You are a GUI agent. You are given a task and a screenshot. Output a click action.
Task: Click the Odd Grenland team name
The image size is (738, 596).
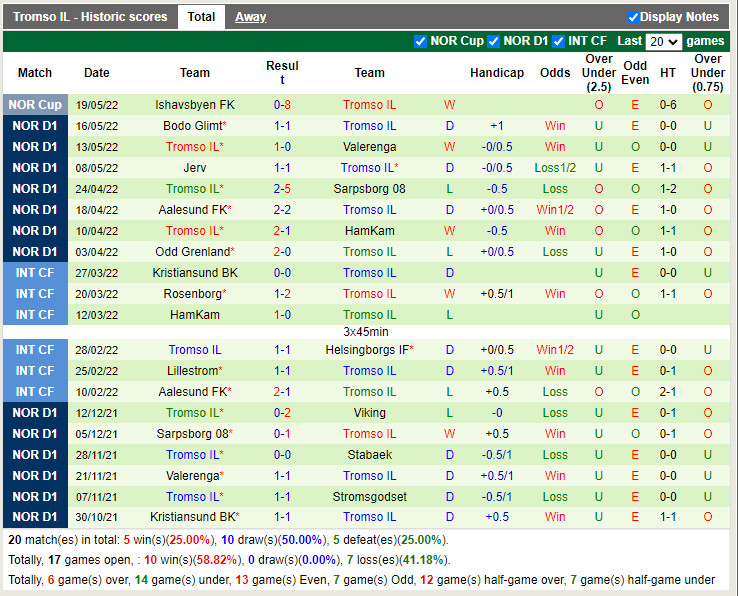192,252
